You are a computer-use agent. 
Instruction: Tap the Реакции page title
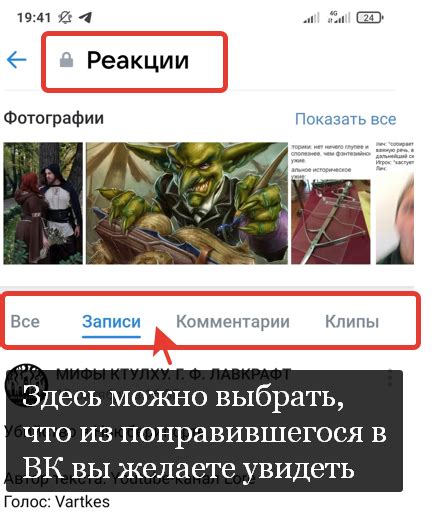(138, 61)
